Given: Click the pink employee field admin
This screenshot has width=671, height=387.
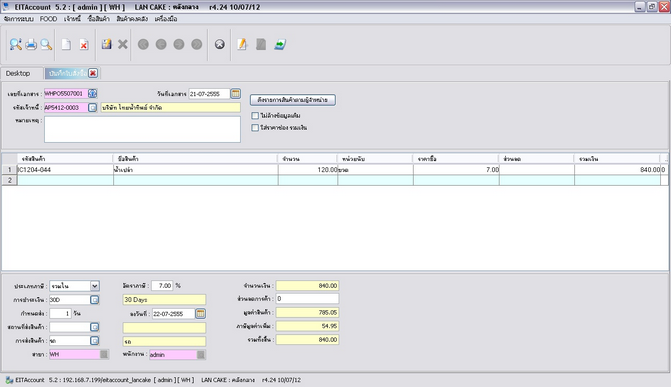Looking at the screenshot, I should 173,354.
